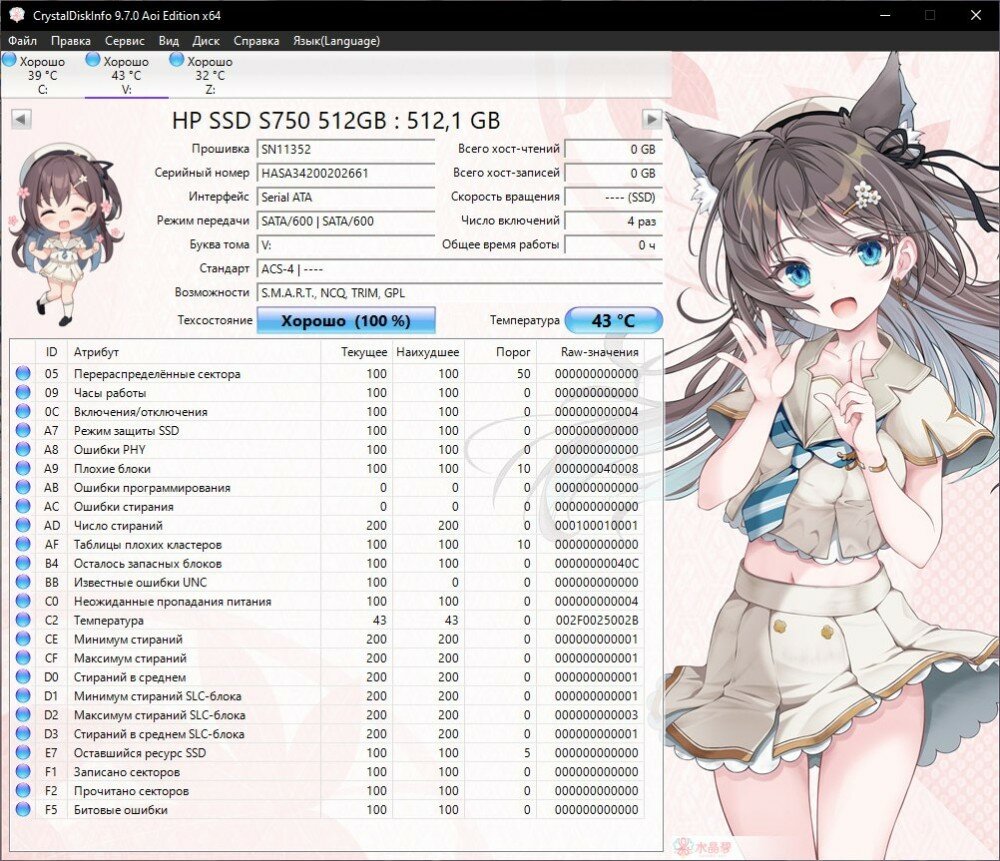Click the ID column header

[x=51, y=352]
